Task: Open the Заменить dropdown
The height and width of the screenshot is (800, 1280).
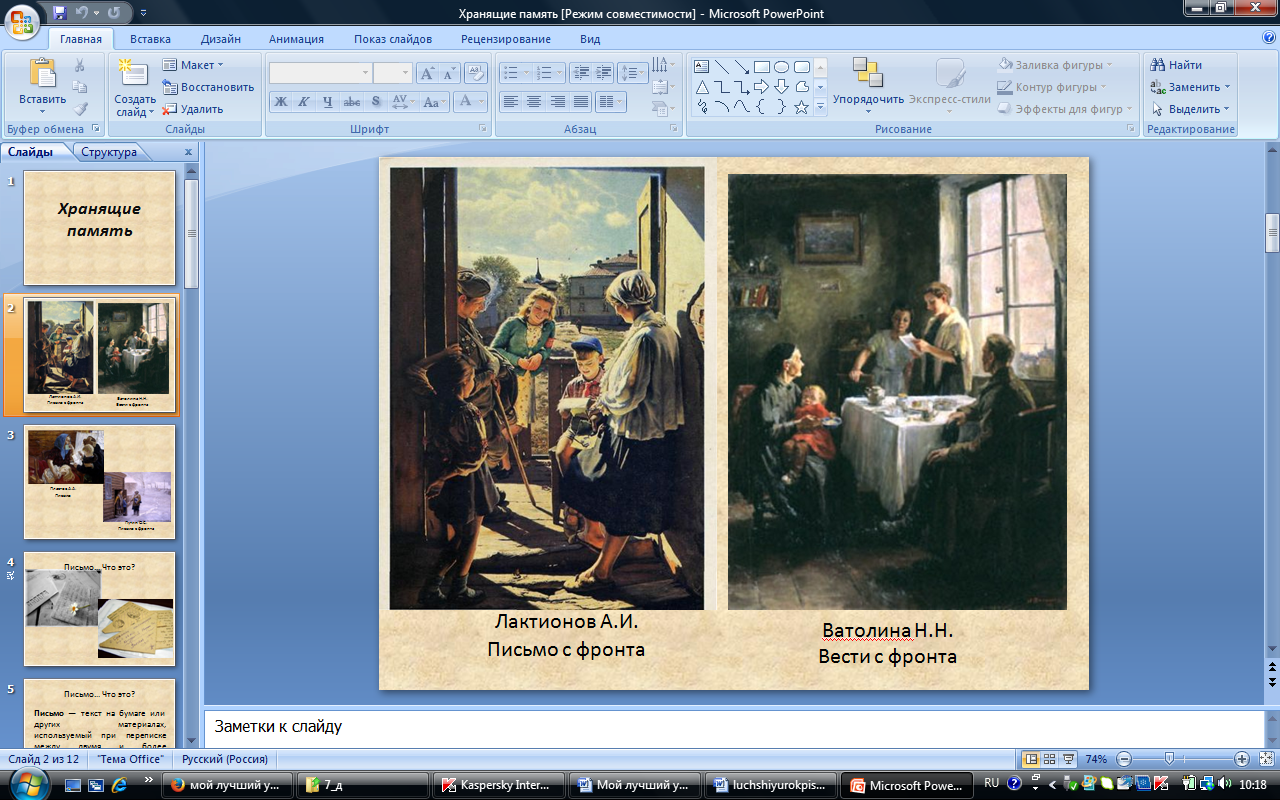Action: [1191, 87]
